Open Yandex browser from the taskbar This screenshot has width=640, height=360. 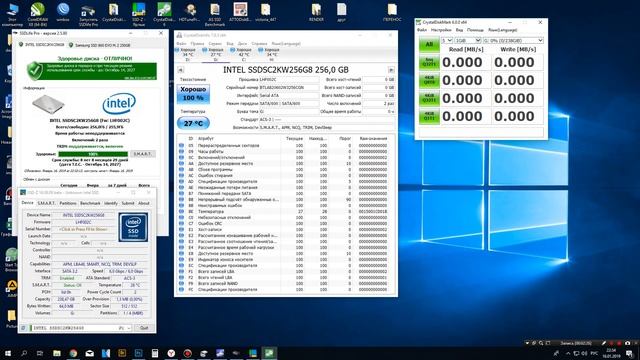tap(171, 353)
